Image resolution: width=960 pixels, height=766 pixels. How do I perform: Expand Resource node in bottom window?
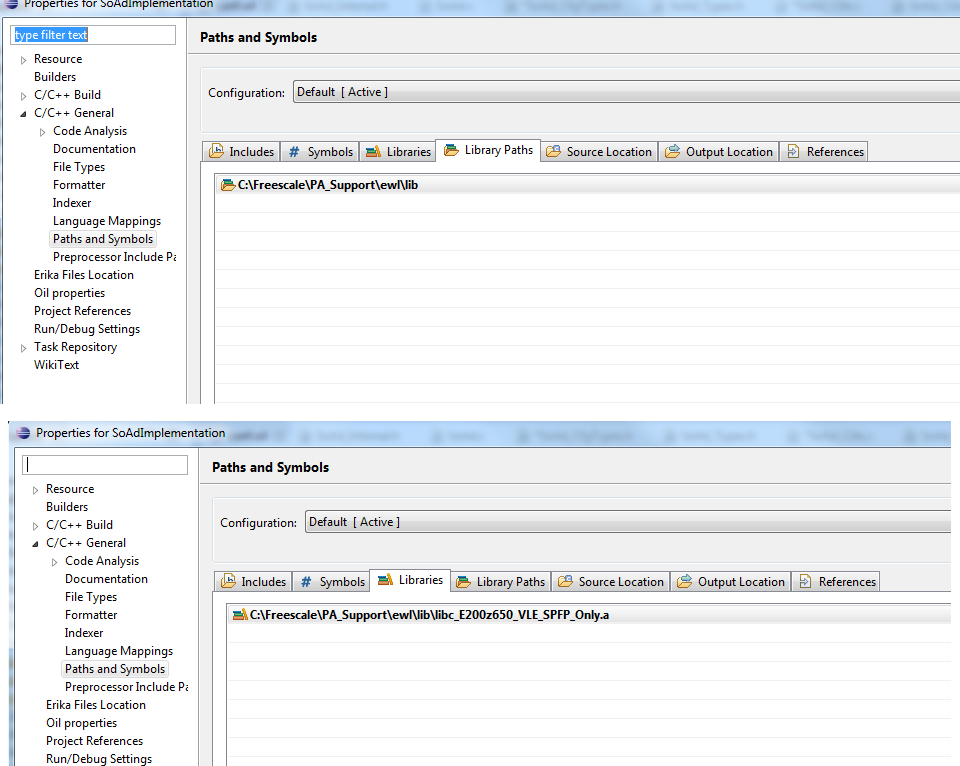[36, 490]
